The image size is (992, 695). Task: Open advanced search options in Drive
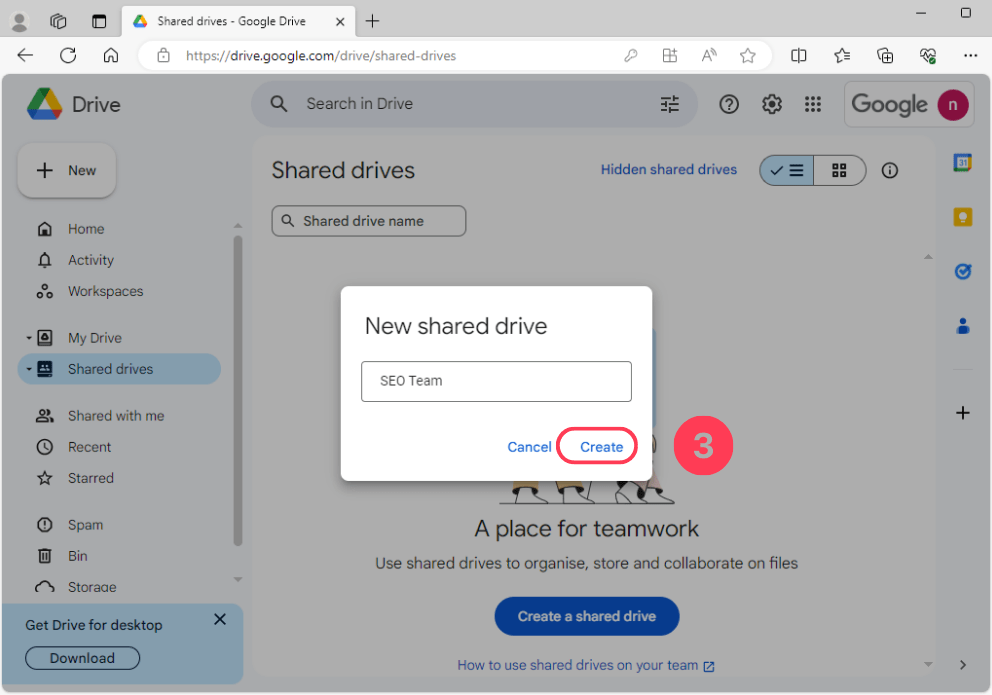669,103
